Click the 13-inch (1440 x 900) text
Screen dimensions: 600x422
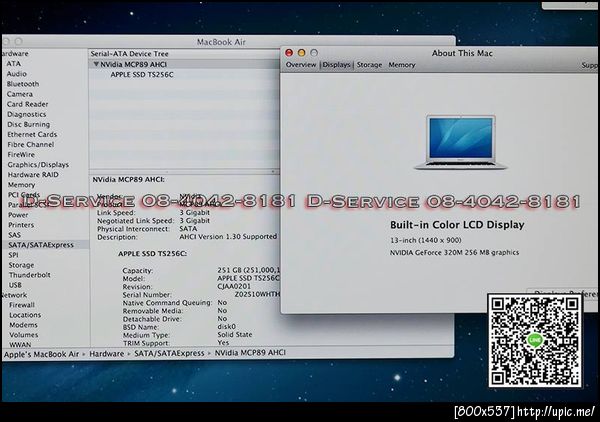pyautogui.click(x=426, y=240)
